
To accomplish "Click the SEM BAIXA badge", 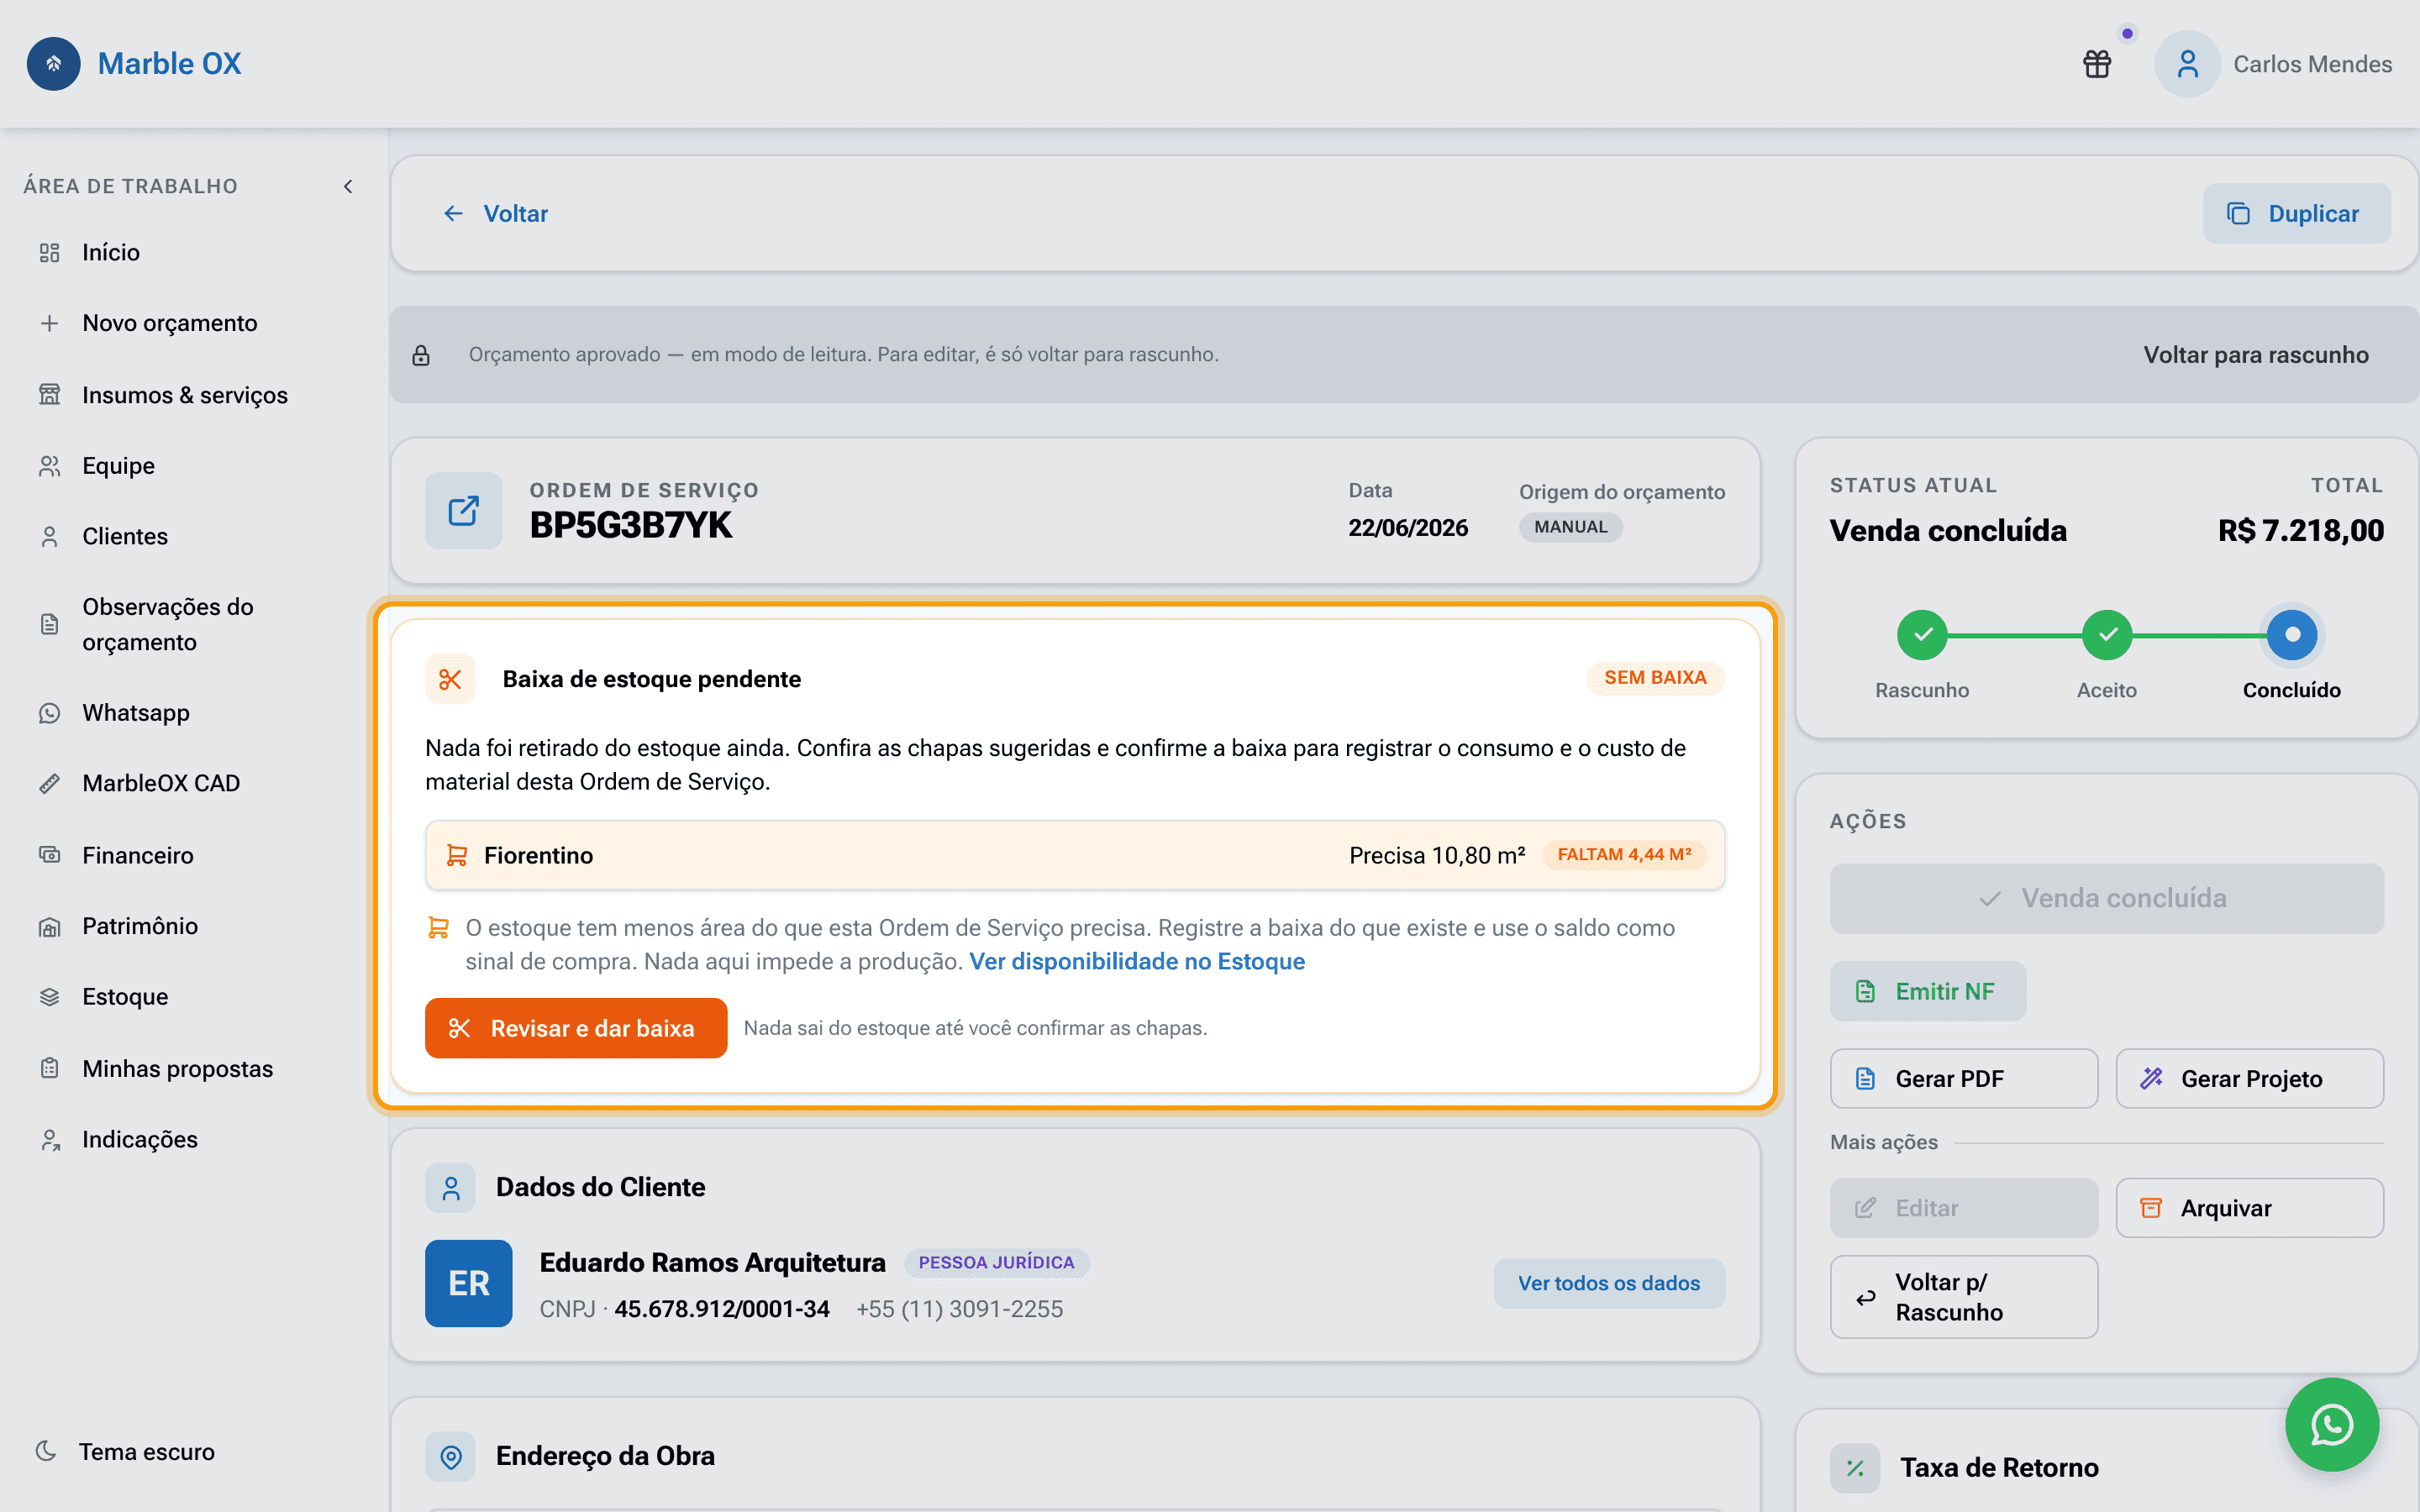I will coord(1655,678).
